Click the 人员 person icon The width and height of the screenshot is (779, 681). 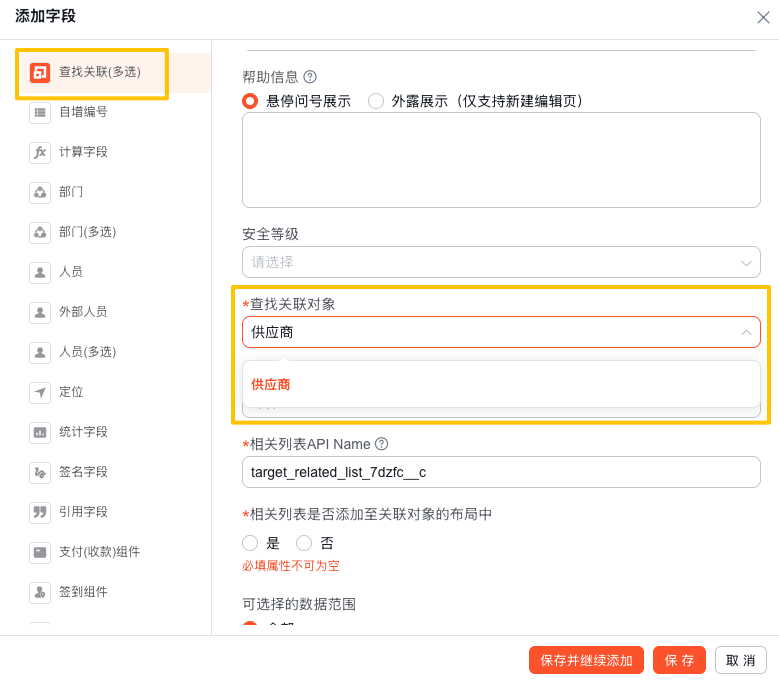click(x=40, y=272)
